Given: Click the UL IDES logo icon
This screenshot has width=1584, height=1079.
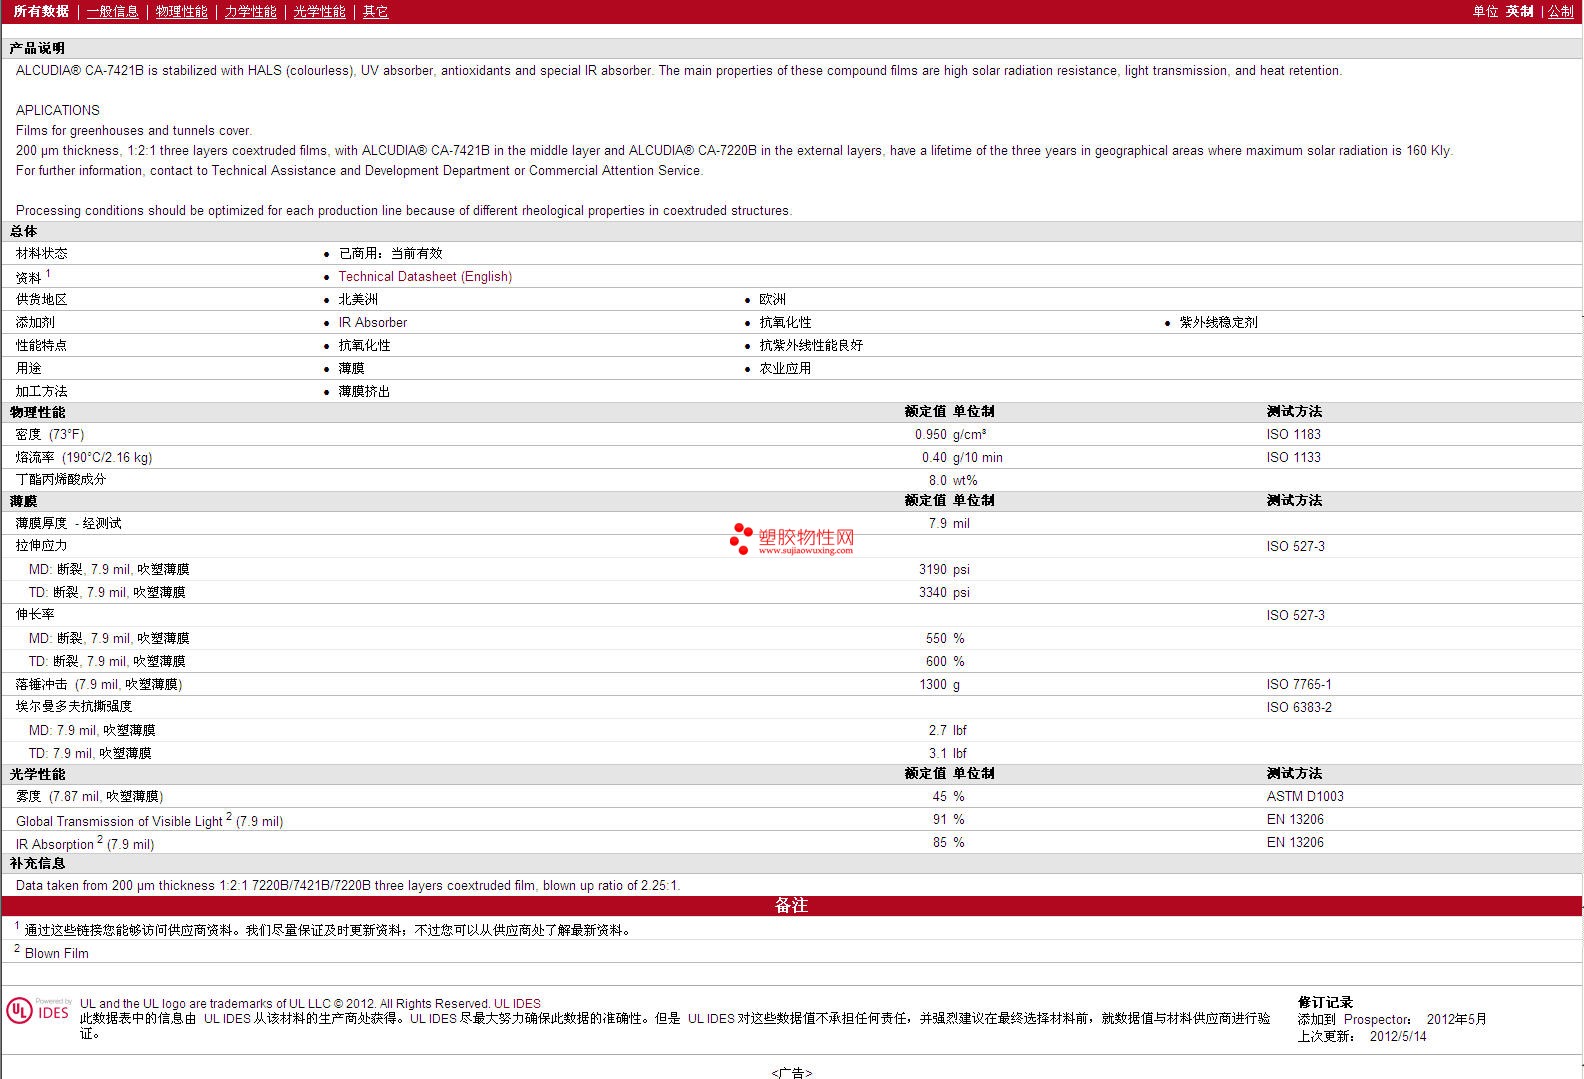Looking at the screenshot, I should point(38,1011).
